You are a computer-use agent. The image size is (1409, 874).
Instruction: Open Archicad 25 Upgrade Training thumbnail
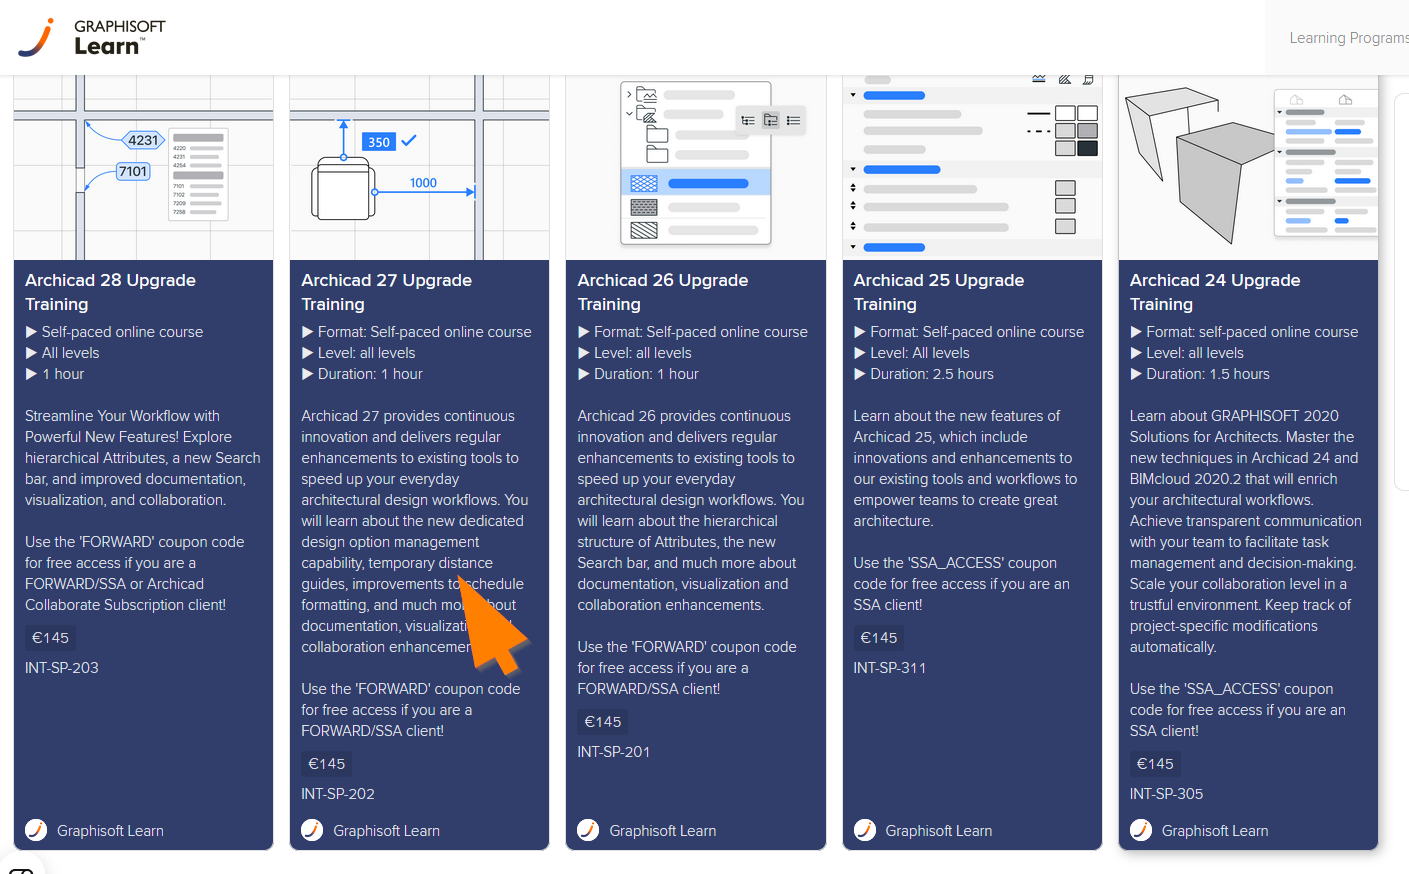(x=972, y=168)
